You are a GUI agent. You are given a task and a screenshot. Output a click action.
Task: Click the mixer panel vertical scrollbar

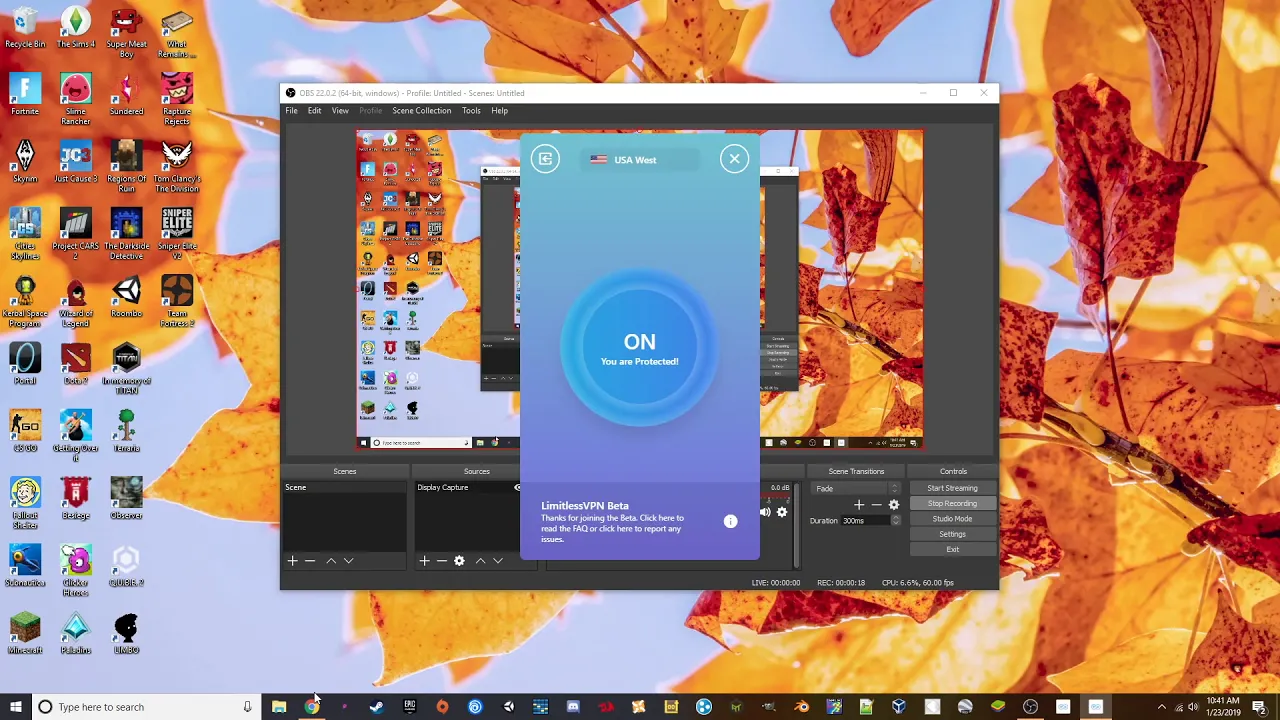pos(796,525)
